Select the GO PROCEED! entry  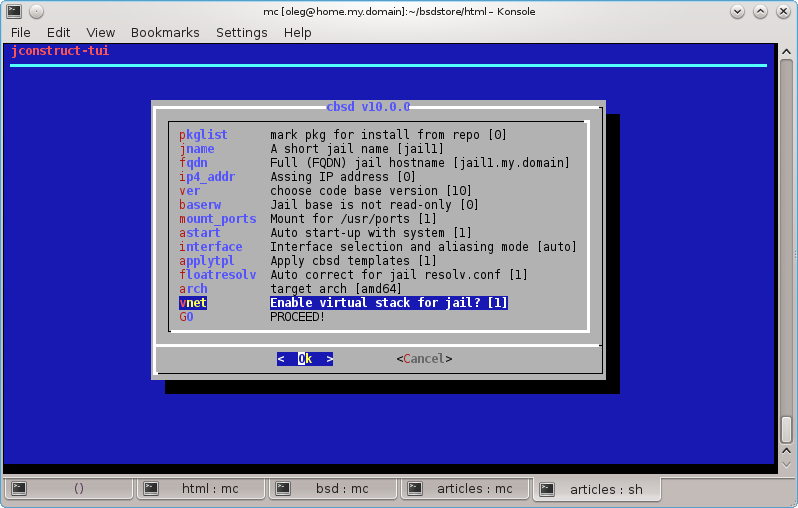click(x=252, y=317)
